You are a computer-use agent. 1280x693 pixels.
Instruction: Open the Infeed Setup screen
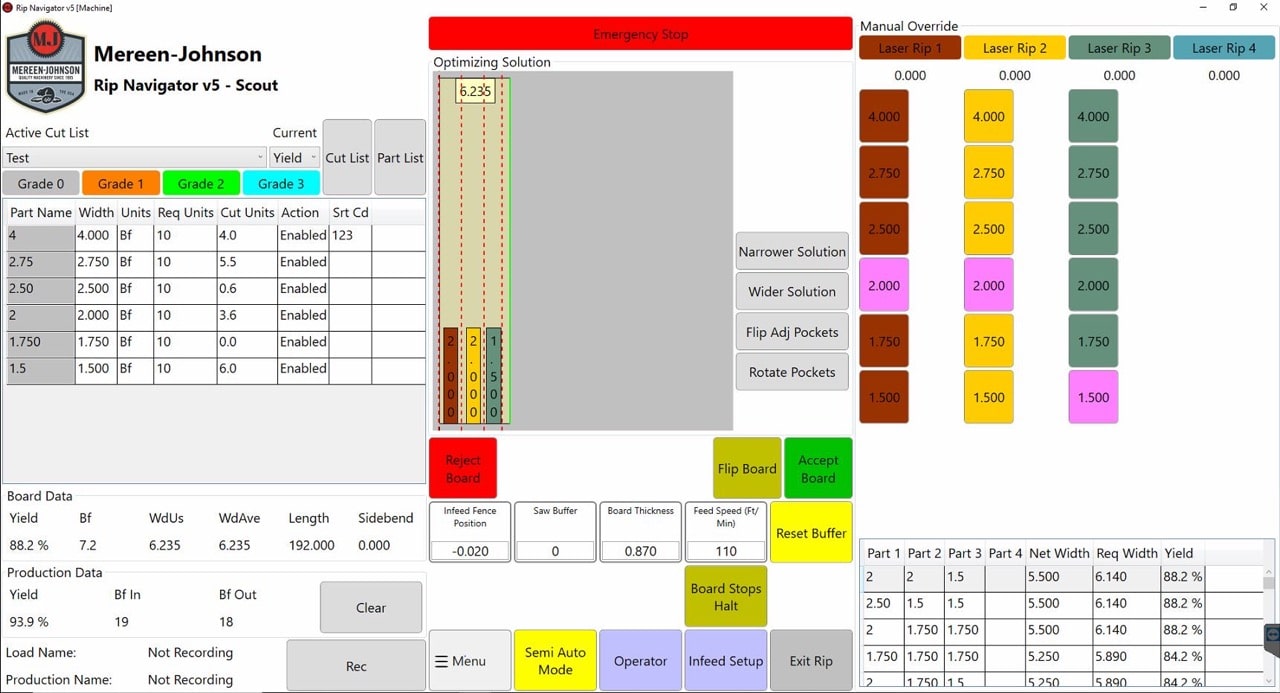coord(726,661)
